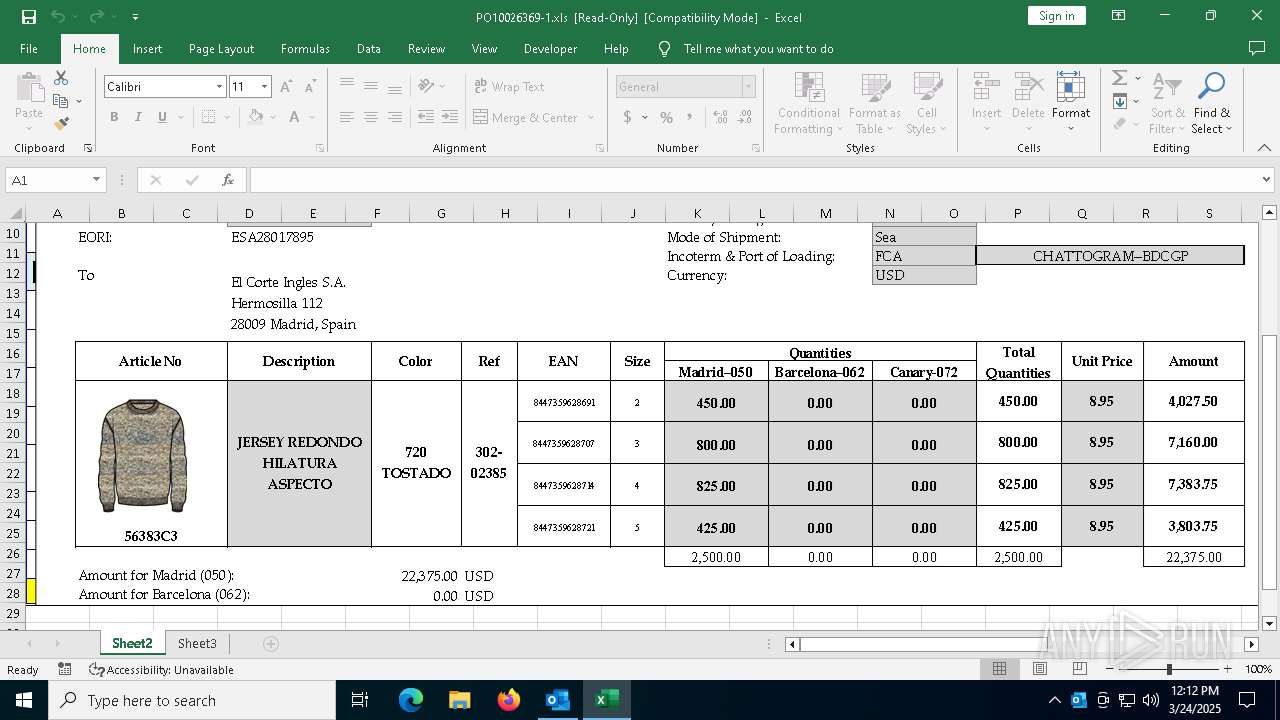Click the Center alignment icon
Viewport: 1280px width, 720px height.
coord(371,117)
